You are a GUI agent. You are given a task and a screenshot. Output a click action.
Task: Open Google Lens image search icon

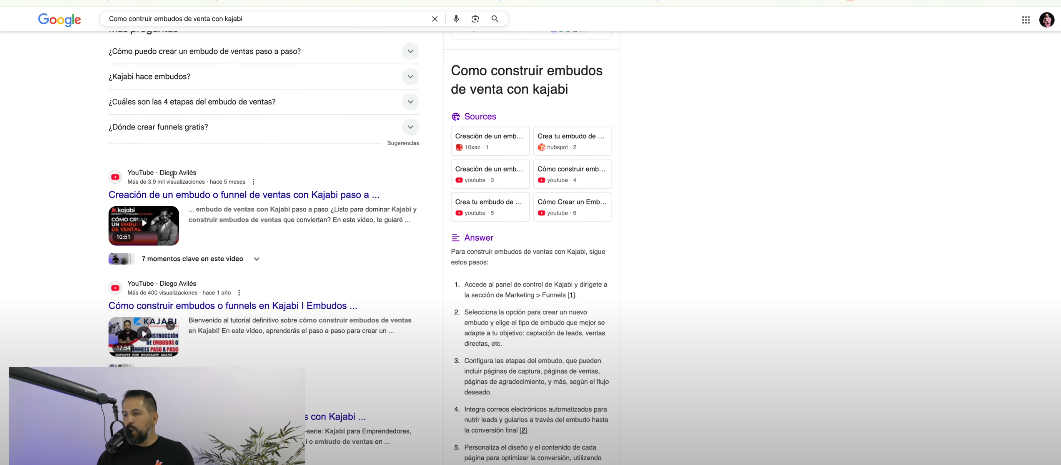pos(475,19)
